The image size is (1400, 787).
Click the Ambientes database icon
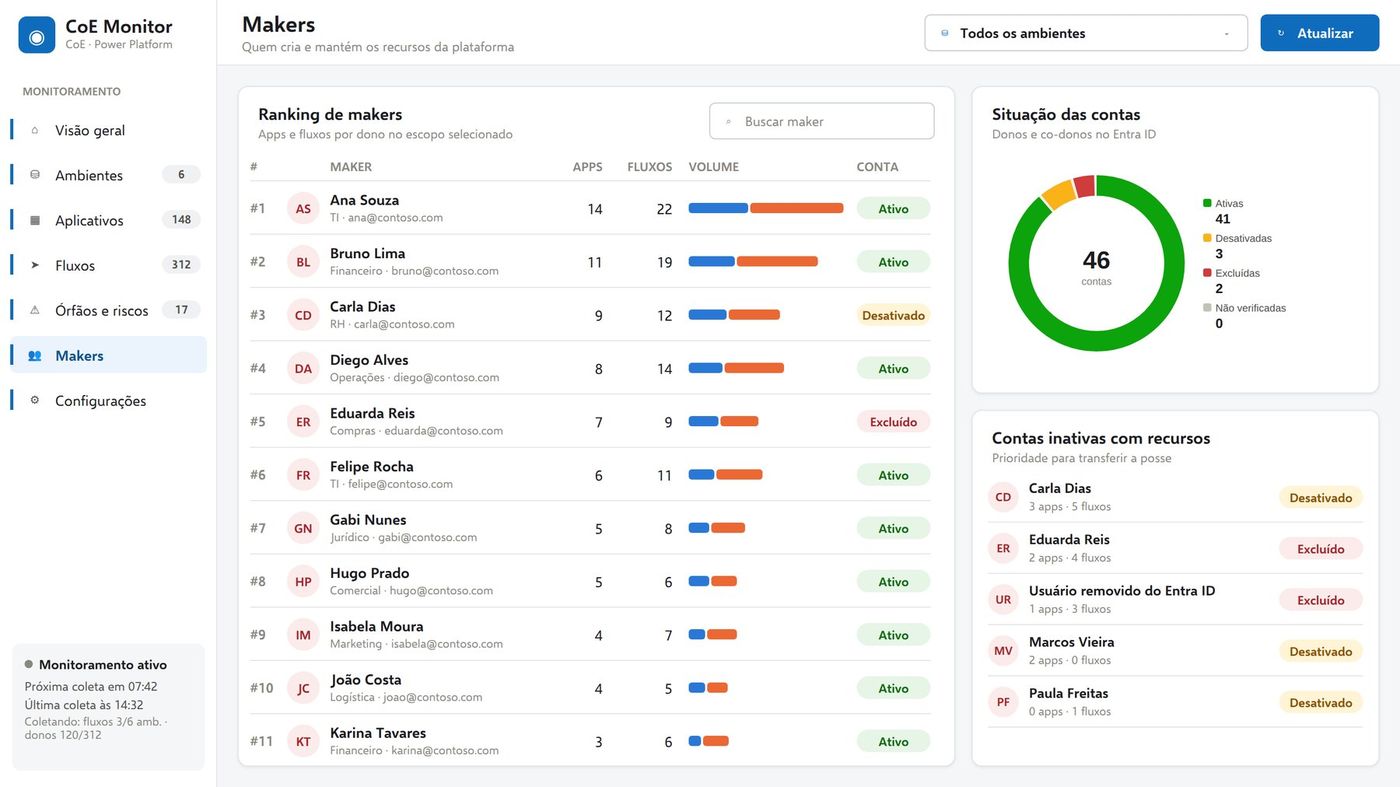point(35,175)
